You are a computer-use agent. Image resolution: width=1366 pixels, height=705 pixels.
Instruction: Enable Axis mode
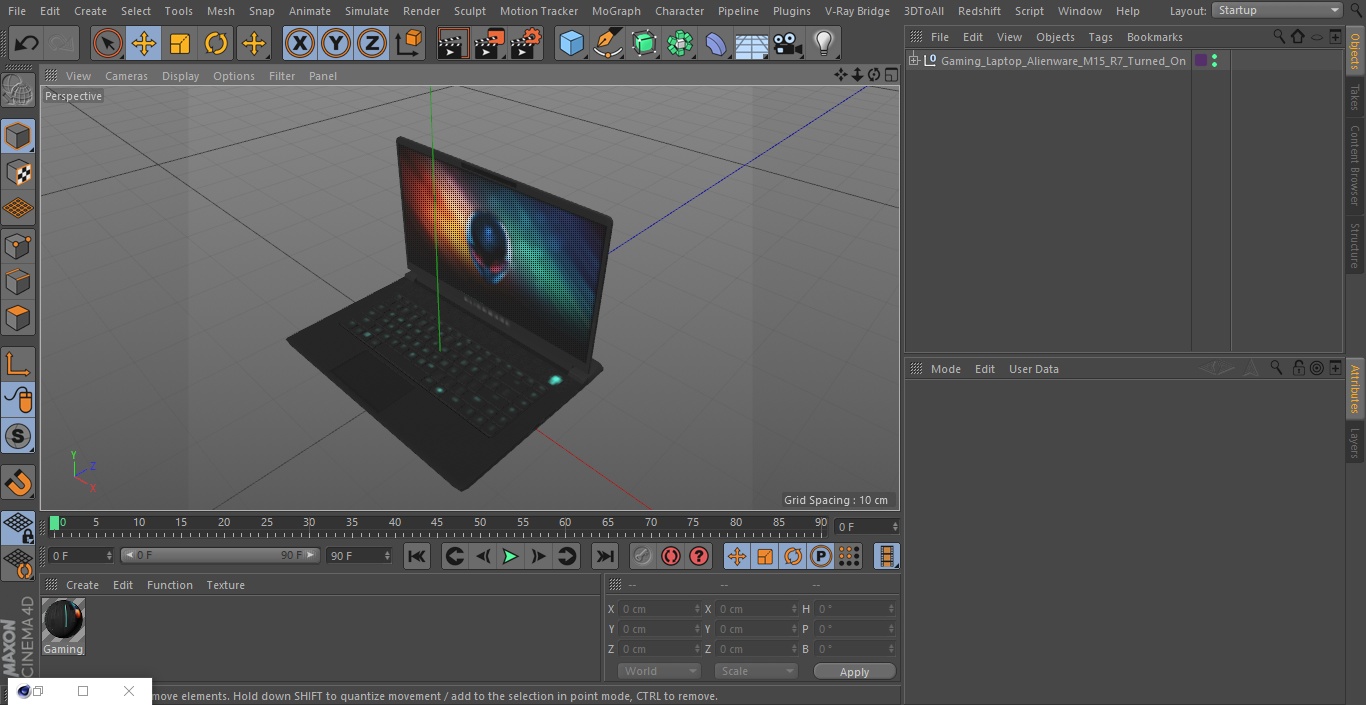coord(18,363)
